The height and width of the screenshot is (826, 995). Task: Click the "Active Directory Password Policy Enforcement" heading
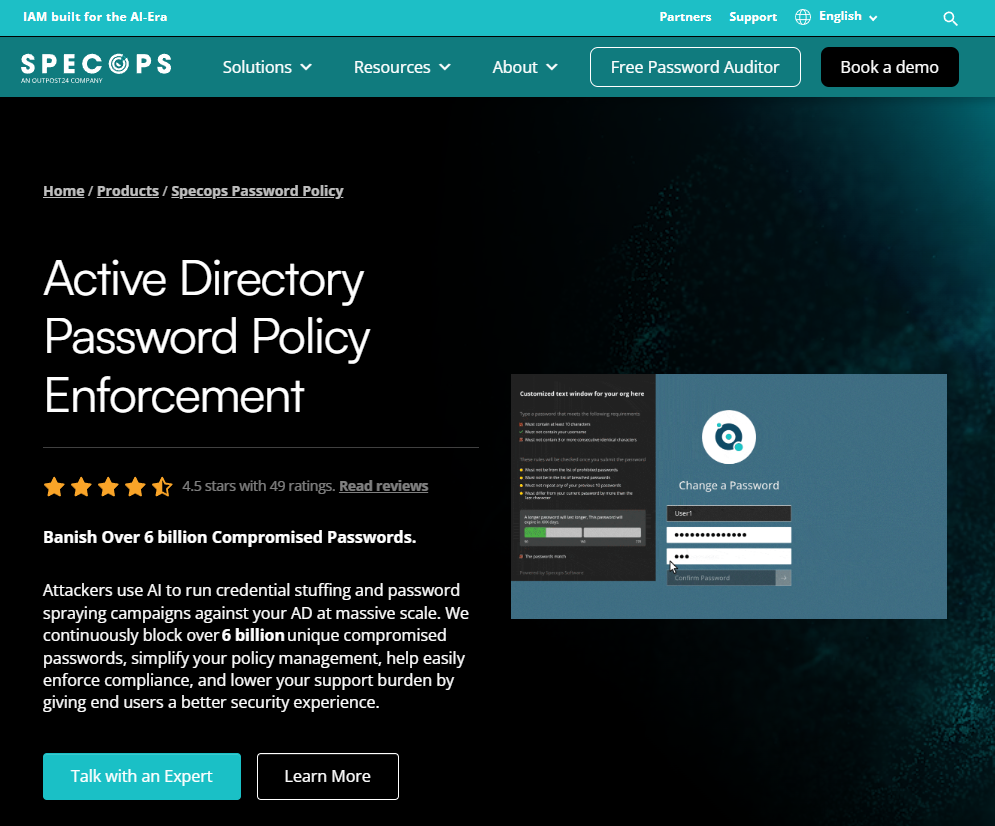(x=207, y=337)
